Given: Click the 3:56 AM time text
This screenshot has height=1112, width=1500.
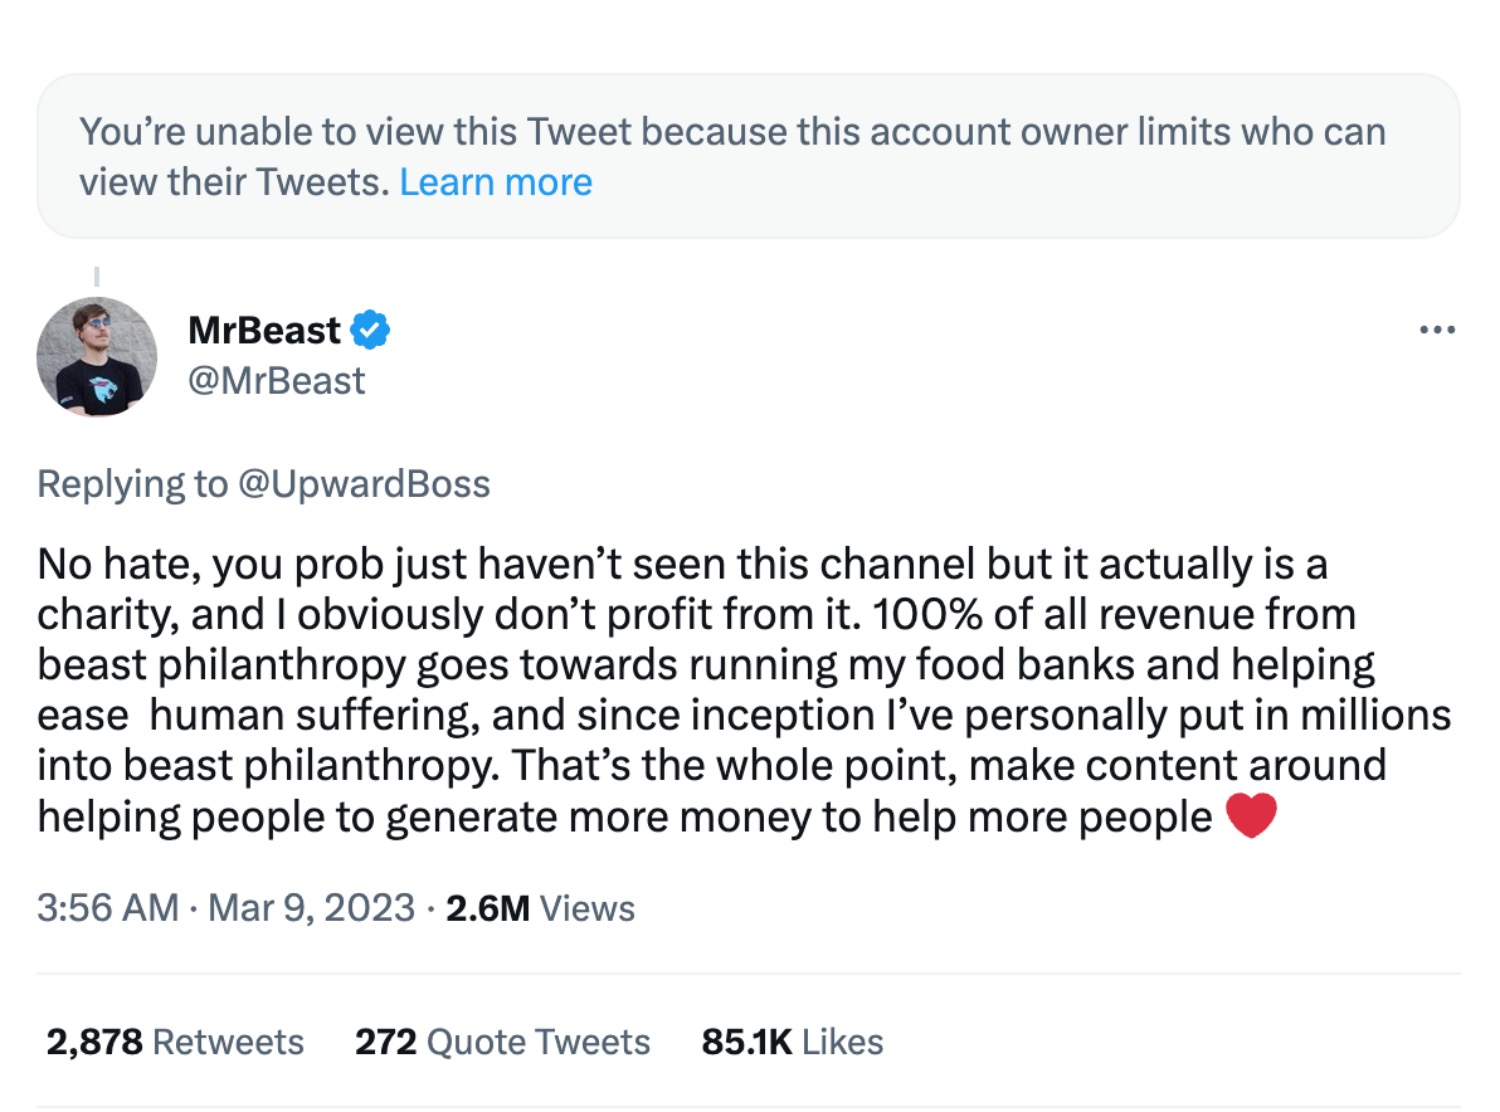Looking at the screenshot, I should [x=108, y=908].
